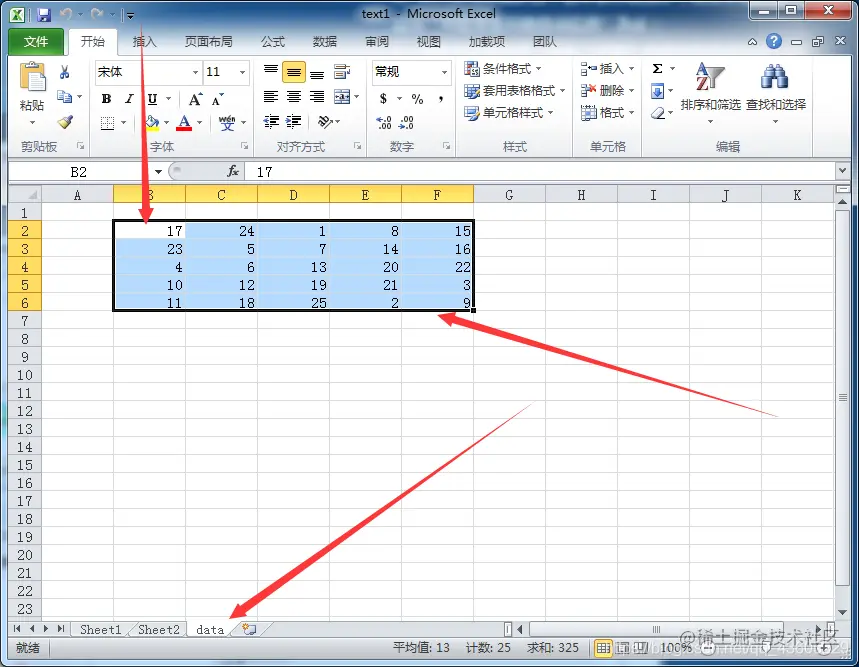The width and height of the screenshot is (859, 667).
Task: Click the Name Box showing B2
Action: (79, 172)
